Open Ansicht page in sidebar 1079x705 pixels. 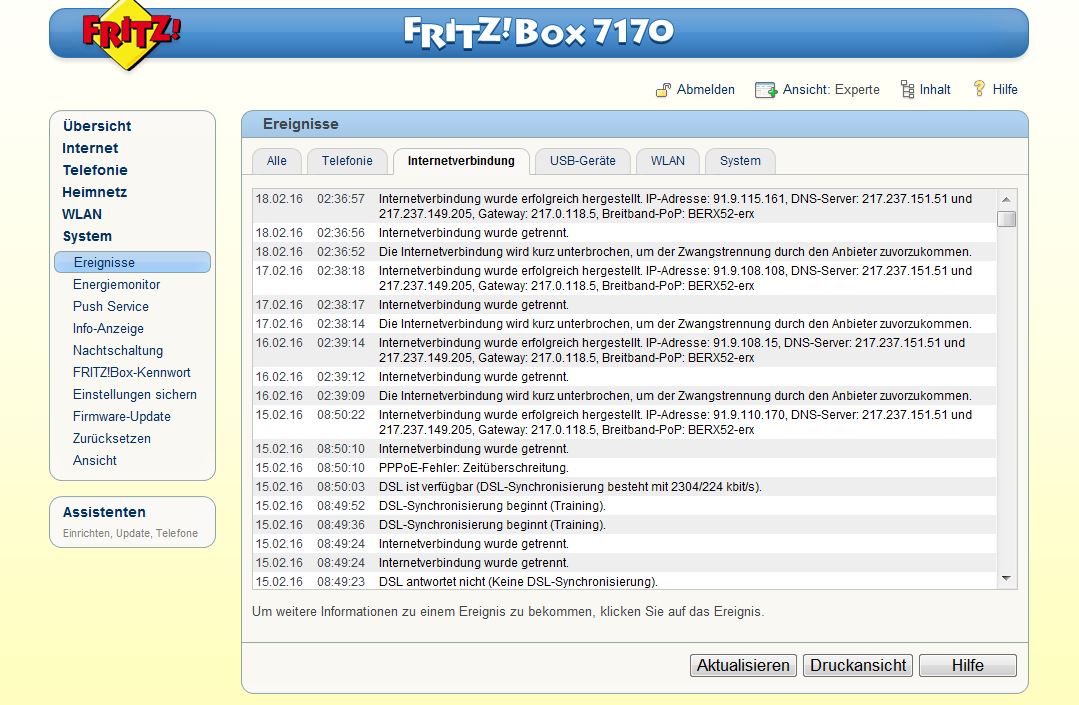click(x=95, y=460)
